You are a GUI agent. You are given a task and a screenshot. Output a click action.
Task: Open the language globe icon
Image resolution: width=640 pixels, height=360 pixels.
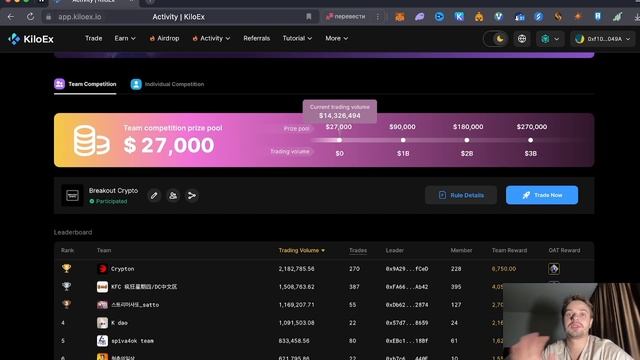pos(522,39)
